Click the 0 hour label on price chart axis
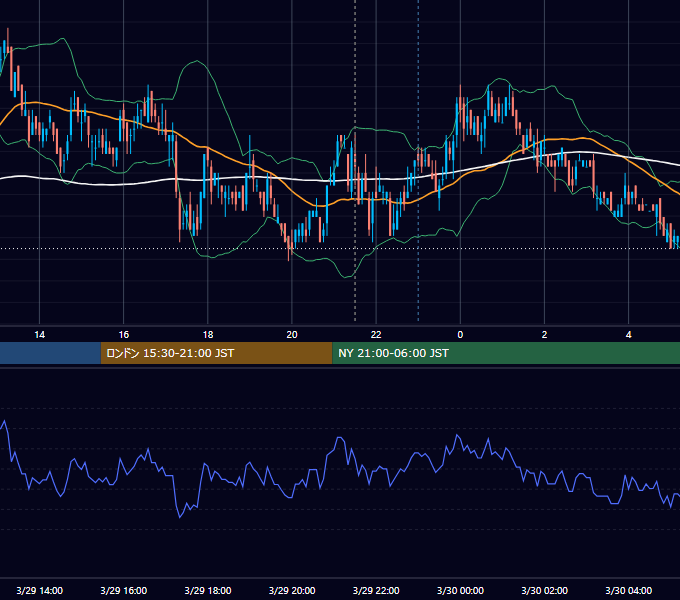This screenshot has width=680, height=600. tap(460, 335)
